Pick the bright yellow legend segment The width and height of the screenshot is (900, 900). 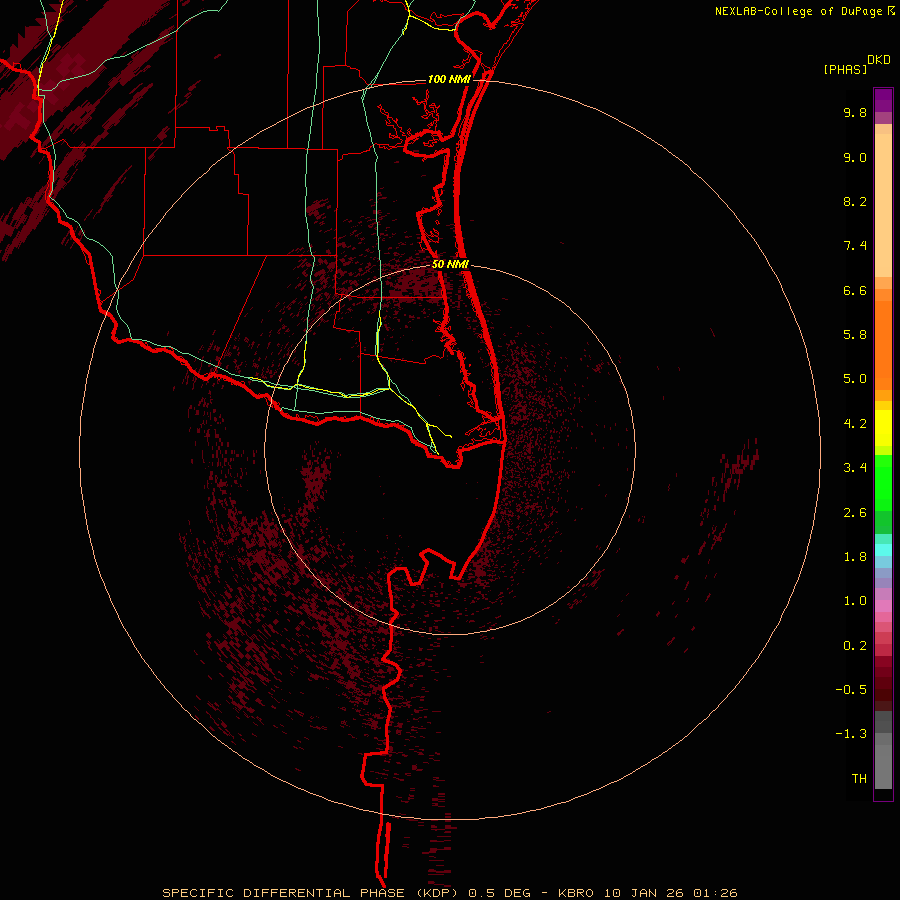tap(883, 428)
